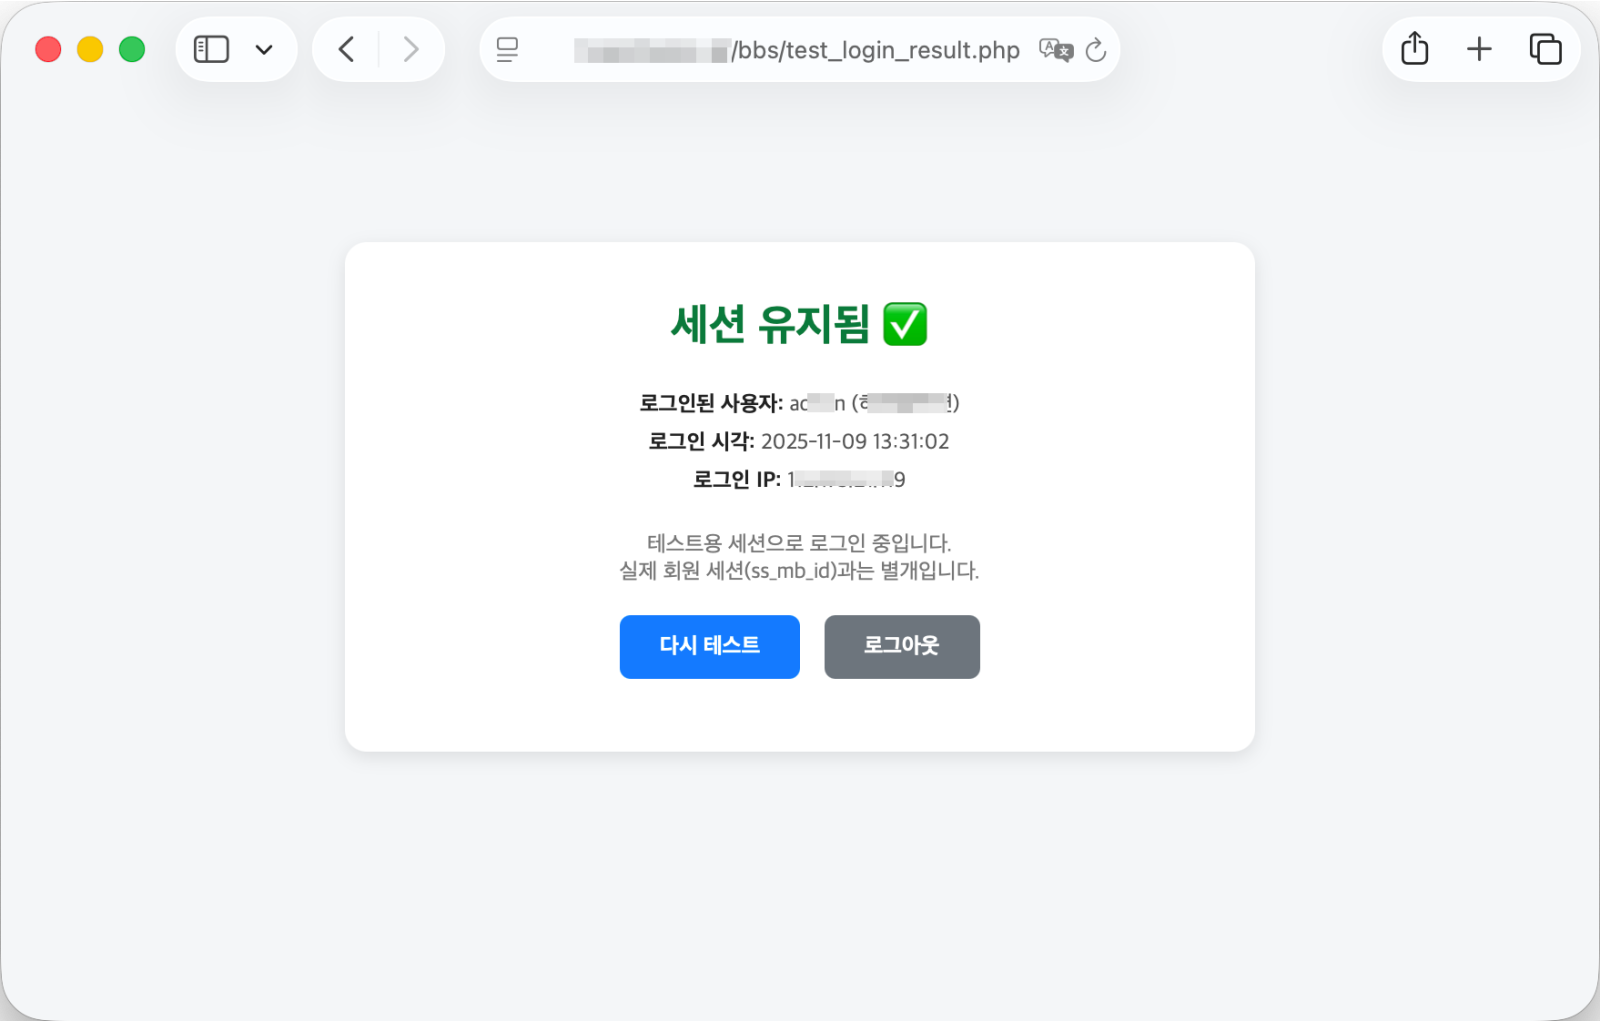Open the Share menu icon

point(1415,48)
